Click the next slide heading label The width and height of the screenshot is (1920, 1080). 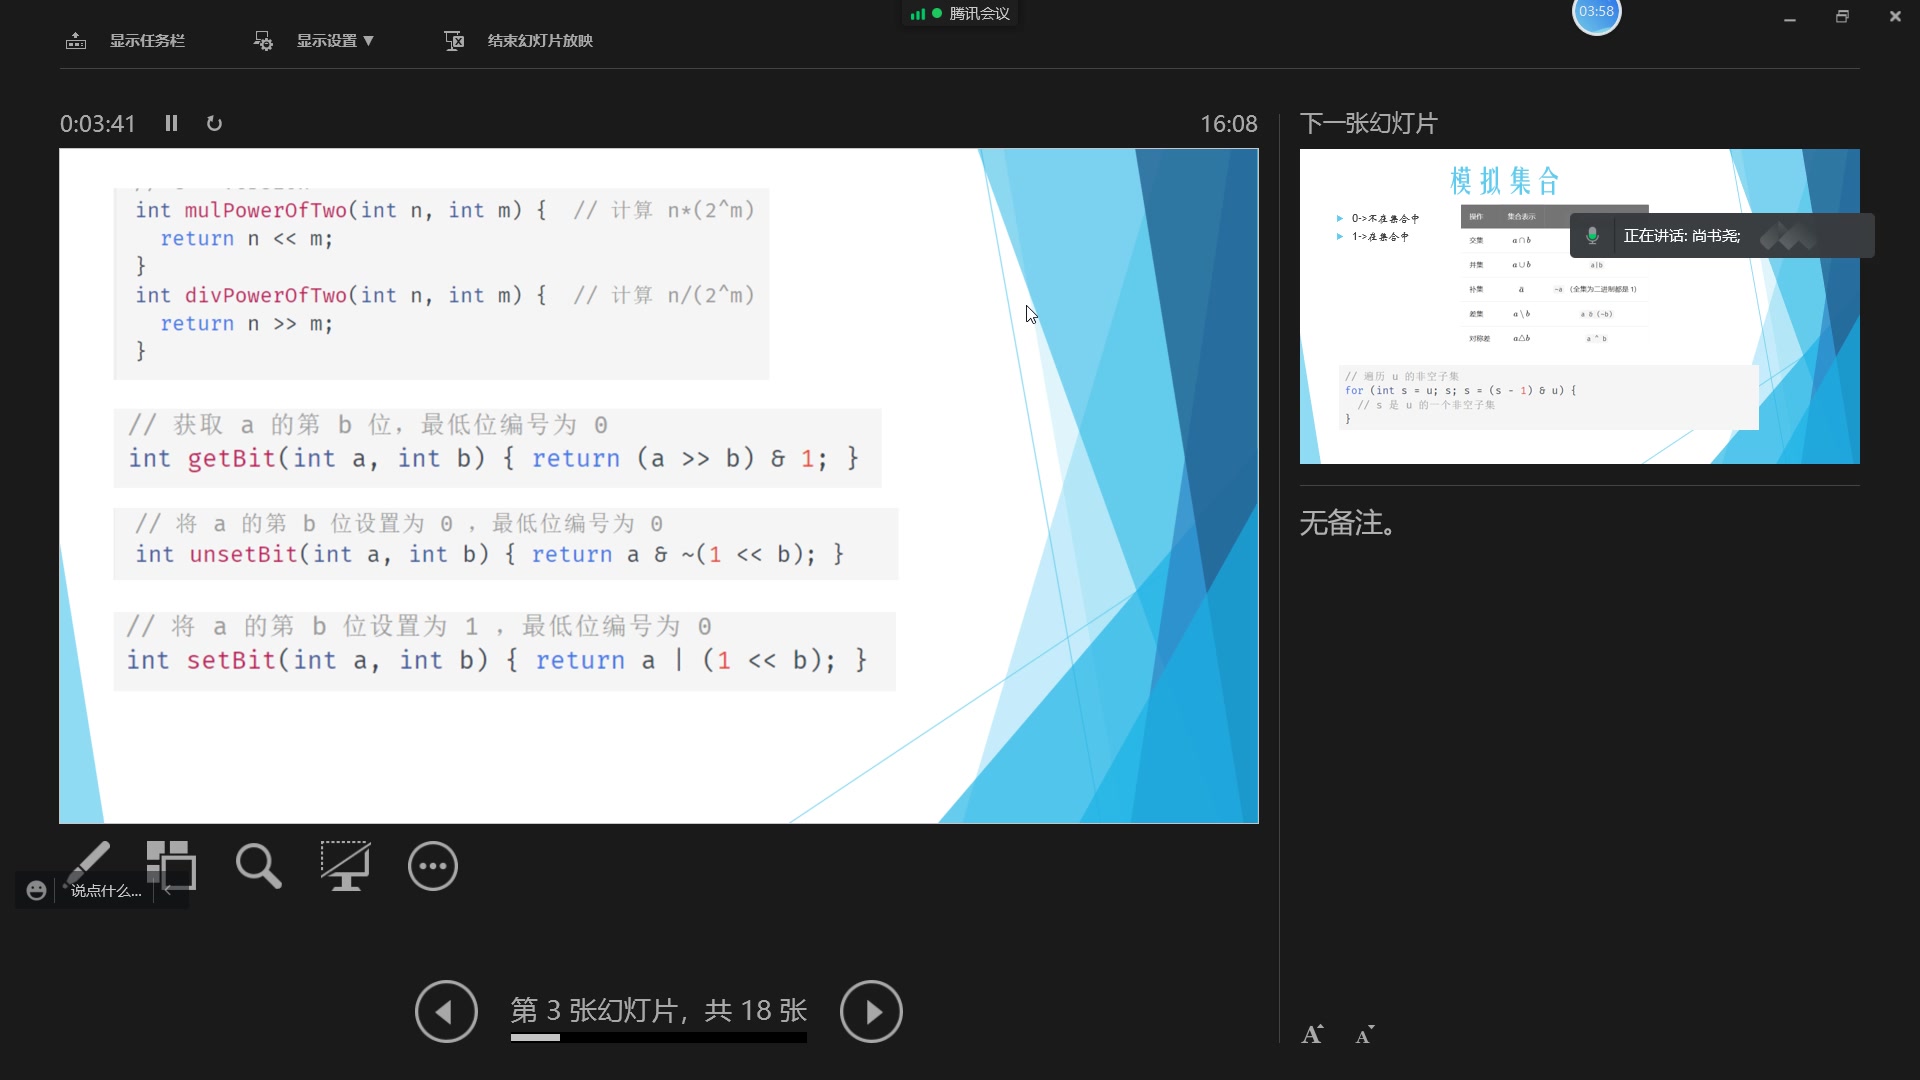[x=1368, y=123]
